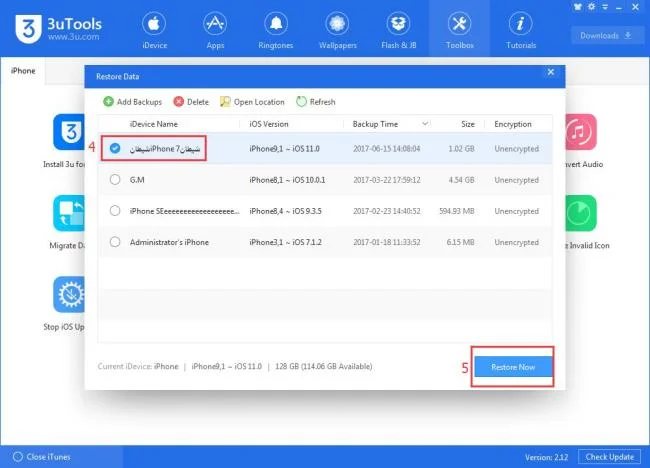The image size is (650, 468).
Task: Open the Ringtones section
Action: click(x=276, y=30)
